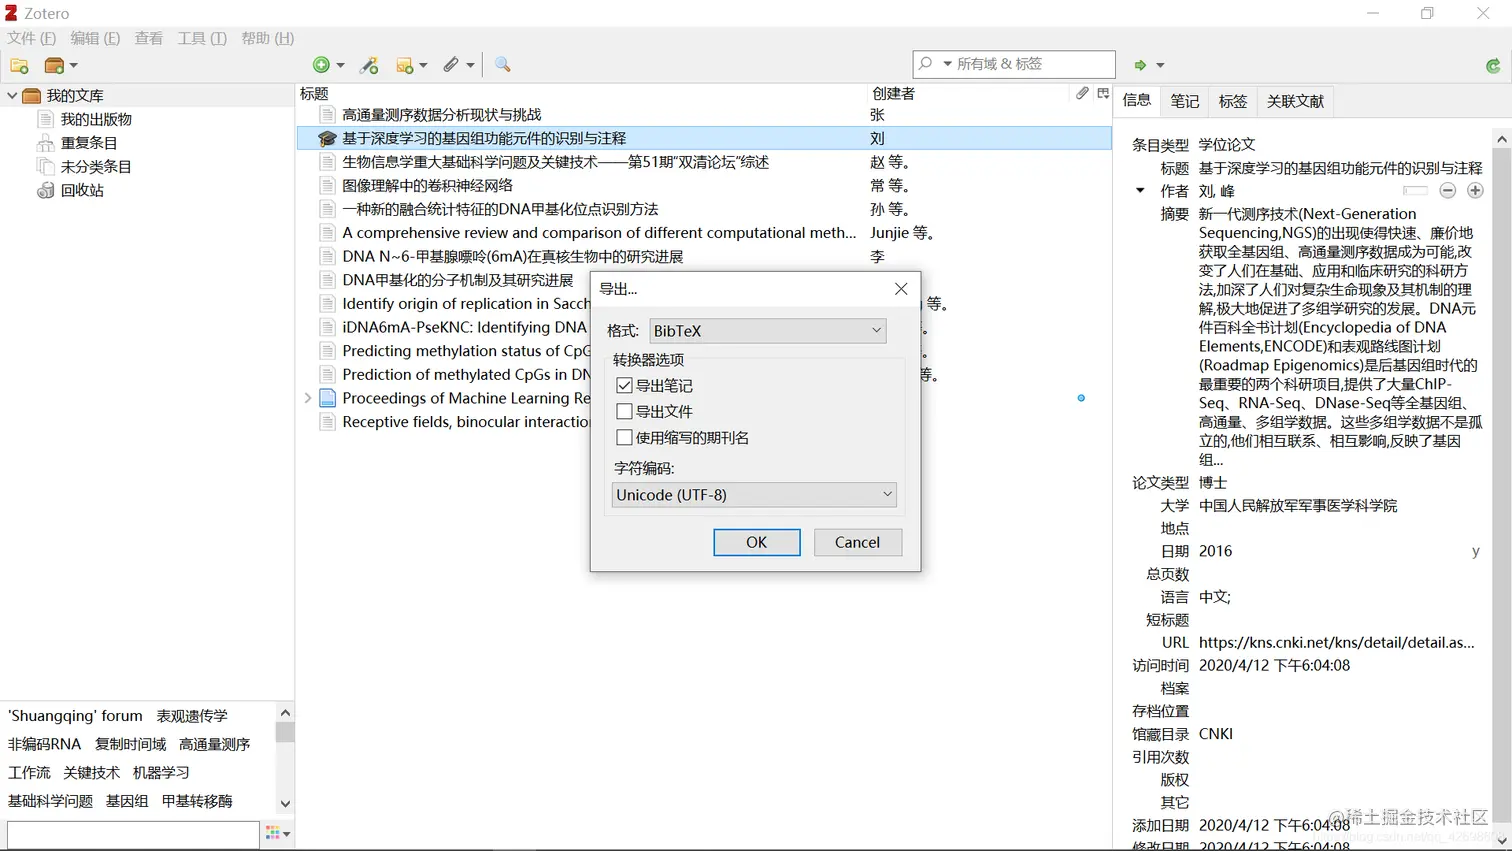
Task: Expand the Proceedings of Machine Learning row
Action: (x=308, y=398)
